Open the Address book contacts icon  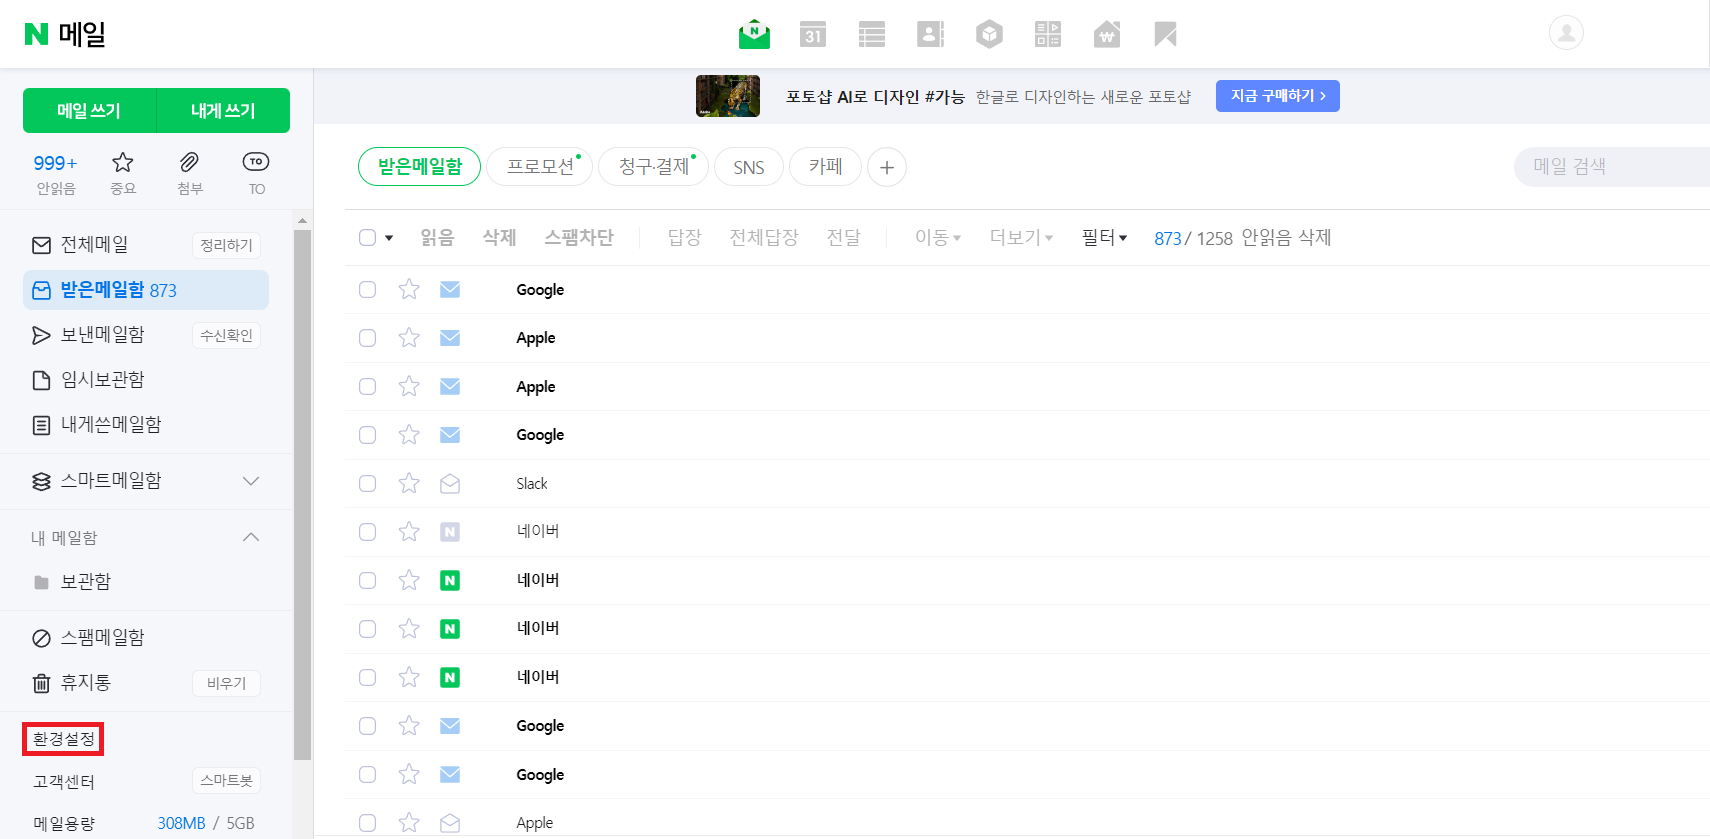click(930, 35)
